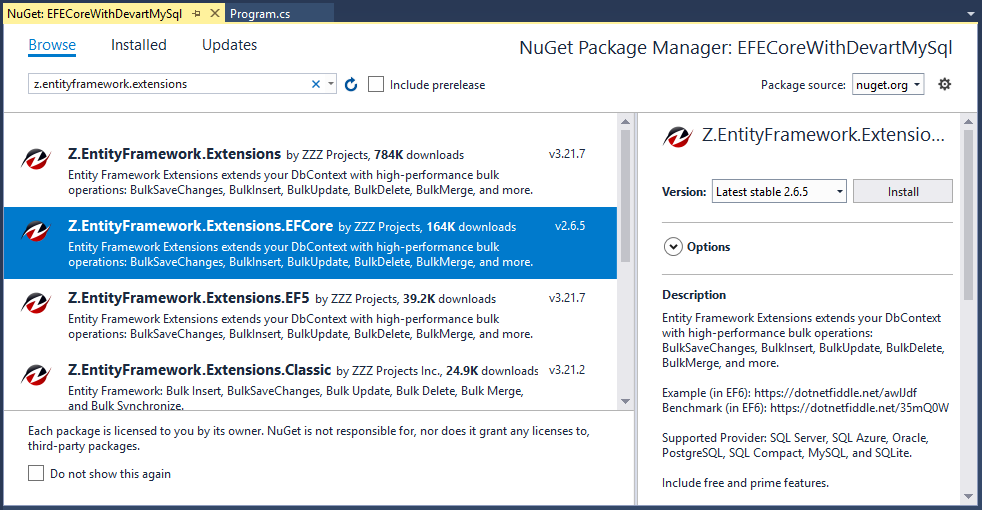The image size is (982, 510).
Task: Enable the Include prerelease checkbox
Action: click(x=376, y=84)
